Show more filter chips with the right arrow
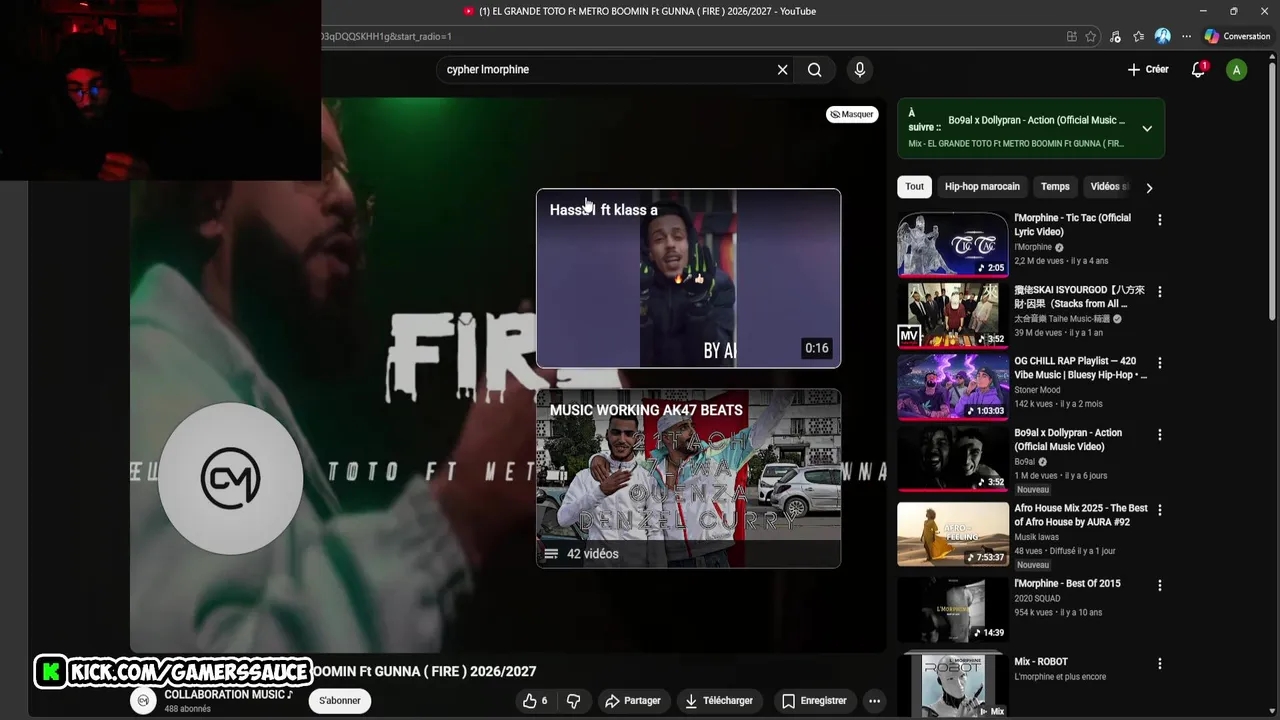Image resolution: width=1280 pixels, height=720 pixels. coord(1149,187)
